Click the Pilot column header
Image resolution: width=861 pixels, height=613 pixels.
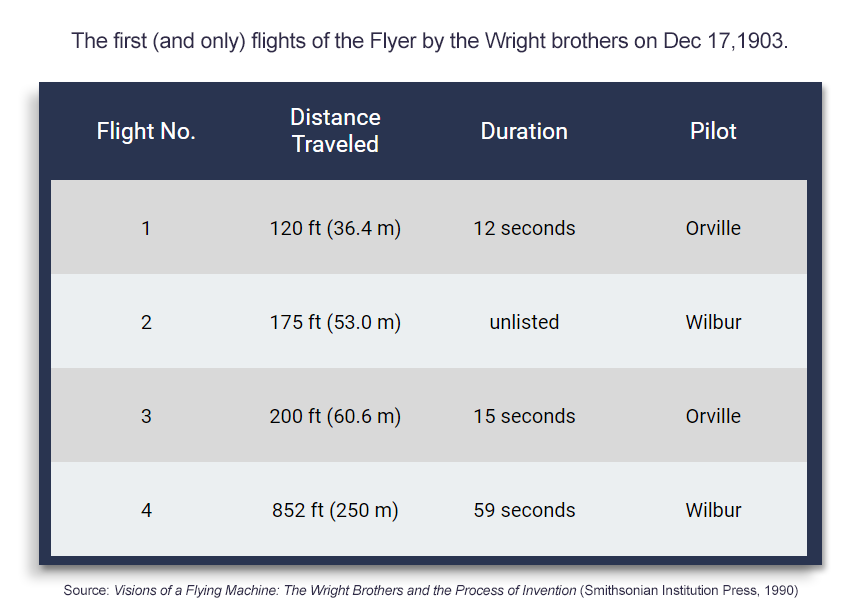click(x=713, y=131)
